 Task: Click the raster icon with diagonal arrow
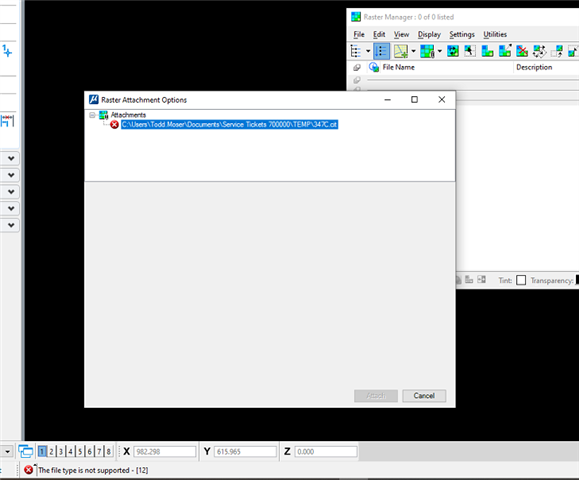click(505, 51)
